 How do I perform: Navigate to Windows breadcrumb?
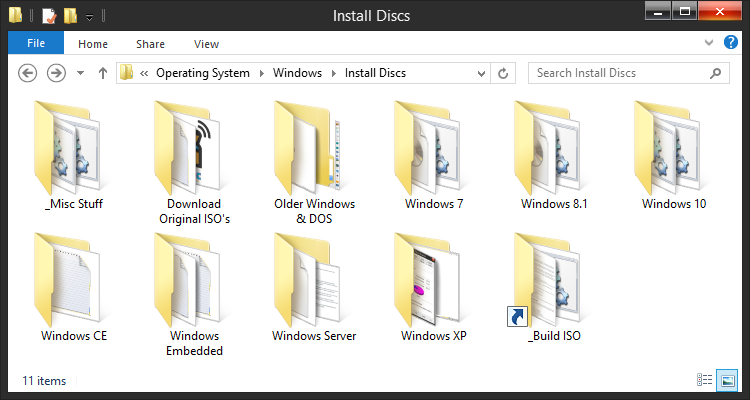(x=297, y=73)
